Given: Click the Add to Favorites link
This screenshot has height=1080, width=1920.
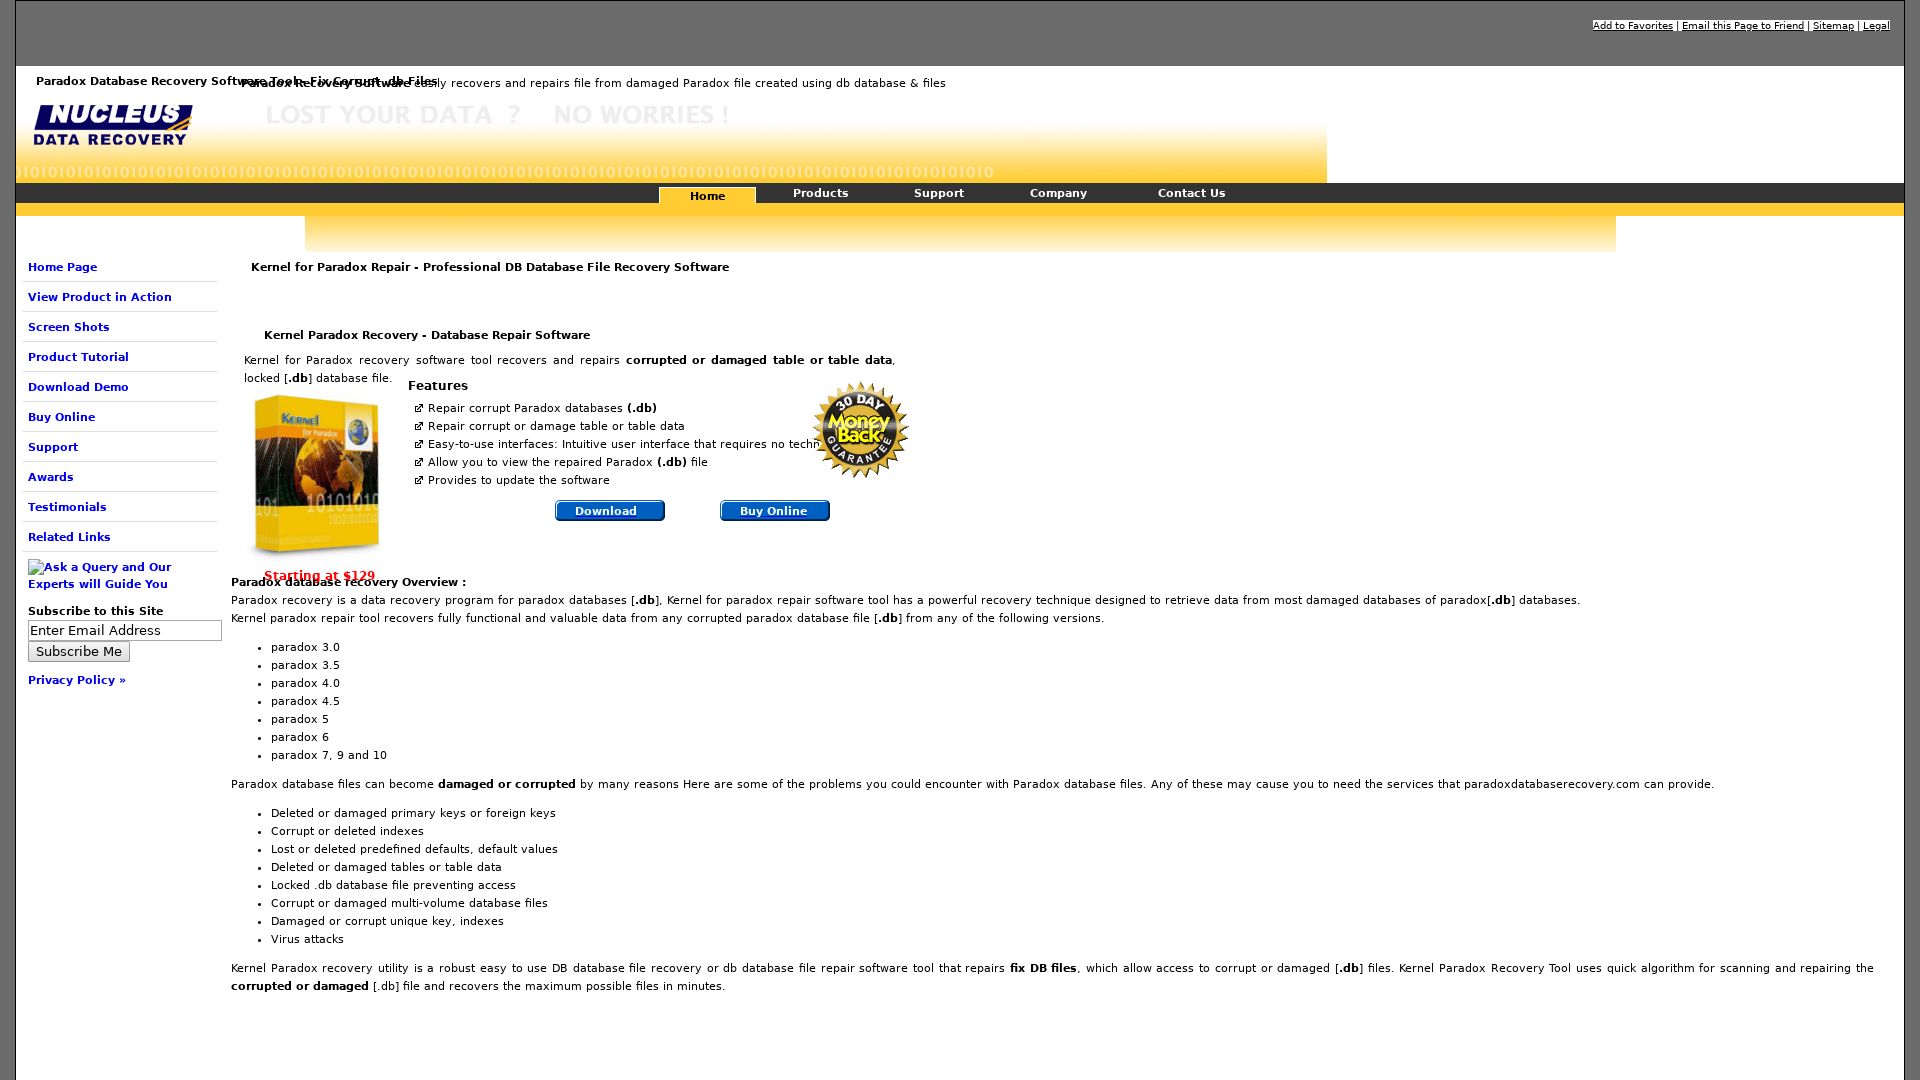Looking at the screenshot, I should pos(1632,26).
